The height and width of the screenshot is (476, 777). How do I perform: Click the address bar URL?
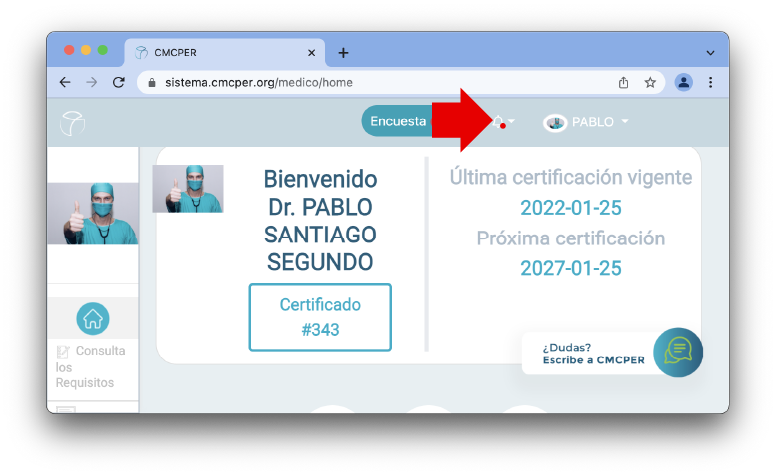click(259, 83)
